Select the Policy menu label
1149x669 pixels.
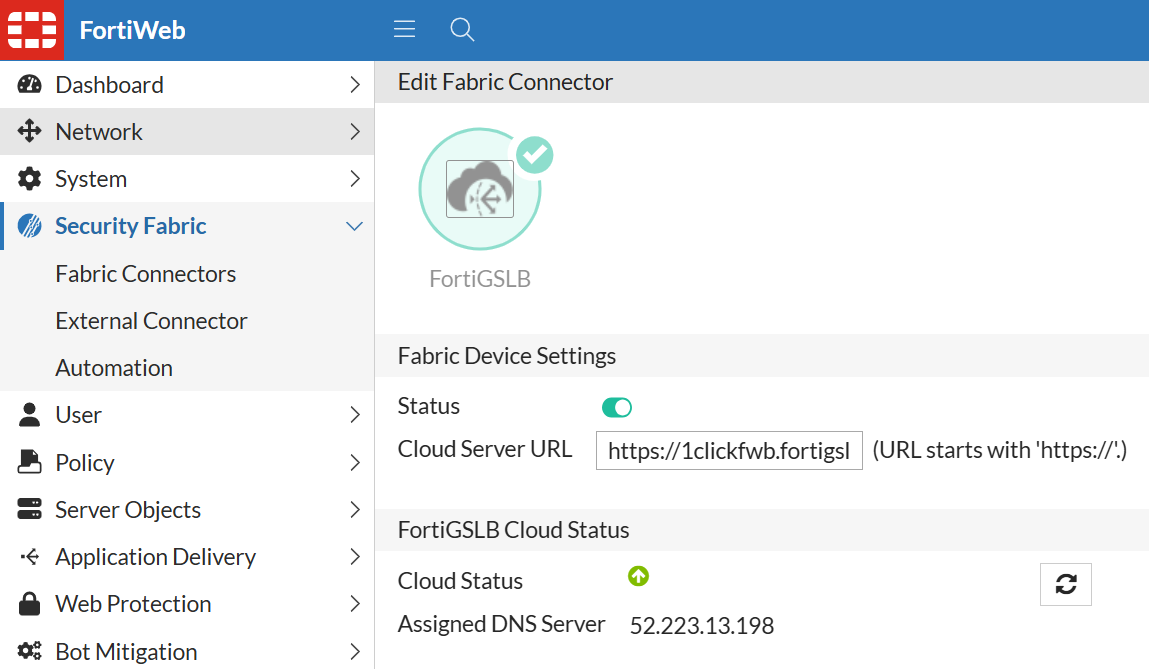[x=85, y=462]
